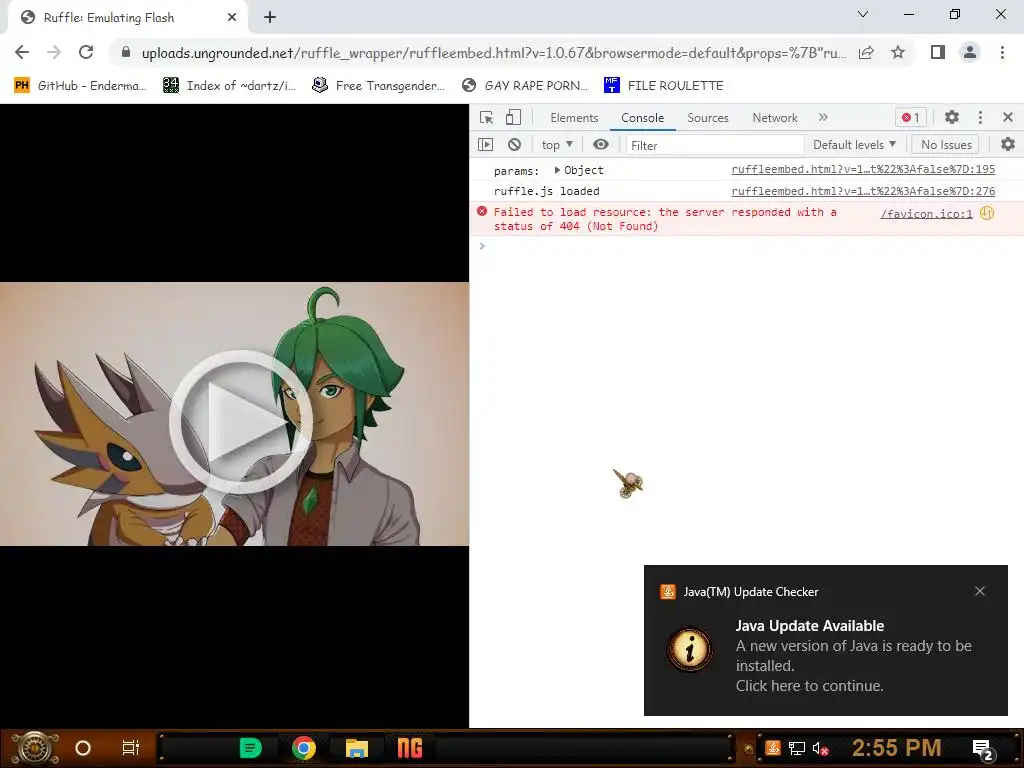
Task: Open GitHub - Enderma bookmark
Action: [x=80, y=85]
